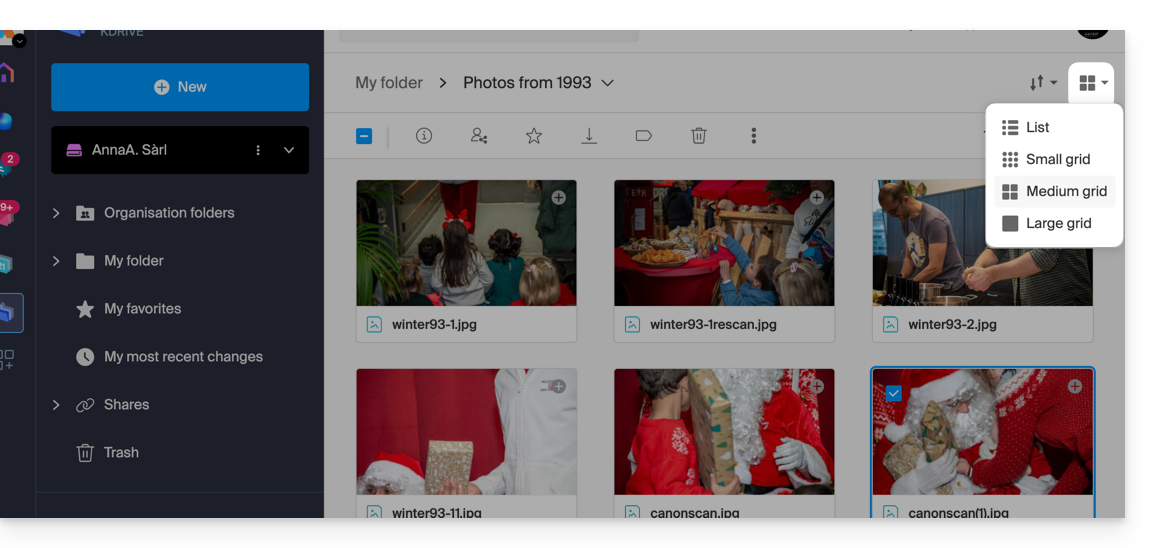This screenshot has width=1155, height=548.
Task: Open AnnaA. Sàrl drive options menu
Action: coord(258,150)
